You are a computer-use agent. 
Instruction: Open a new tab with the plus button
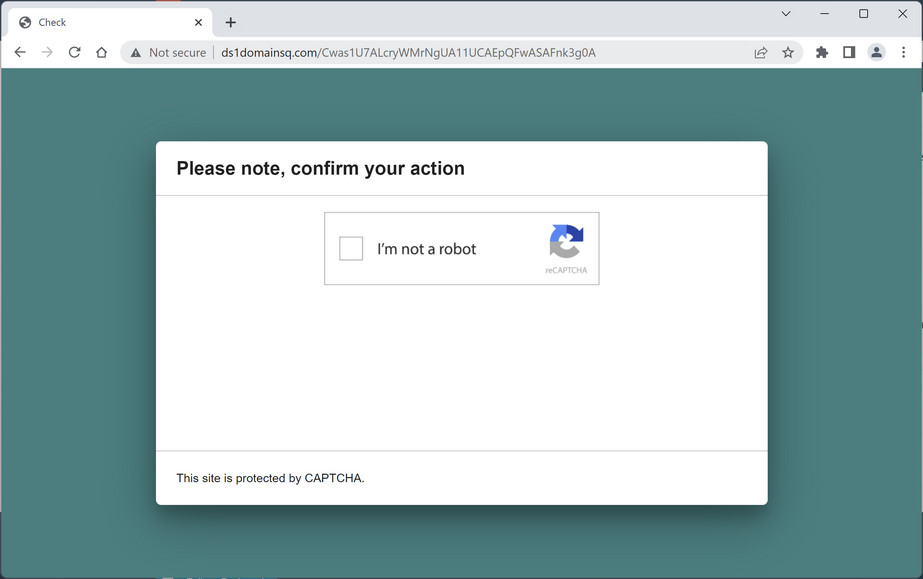click(231, 21)
